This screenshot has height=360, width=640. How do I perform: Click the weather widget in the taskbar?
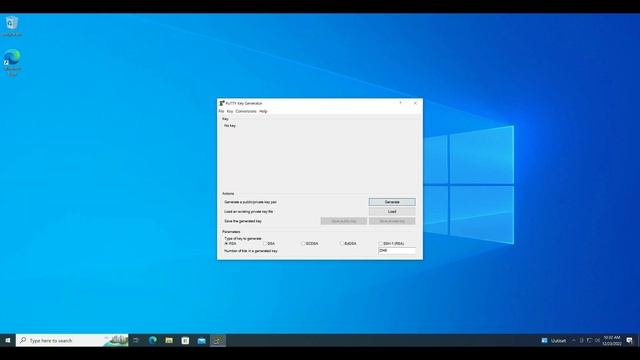(554, 340)
